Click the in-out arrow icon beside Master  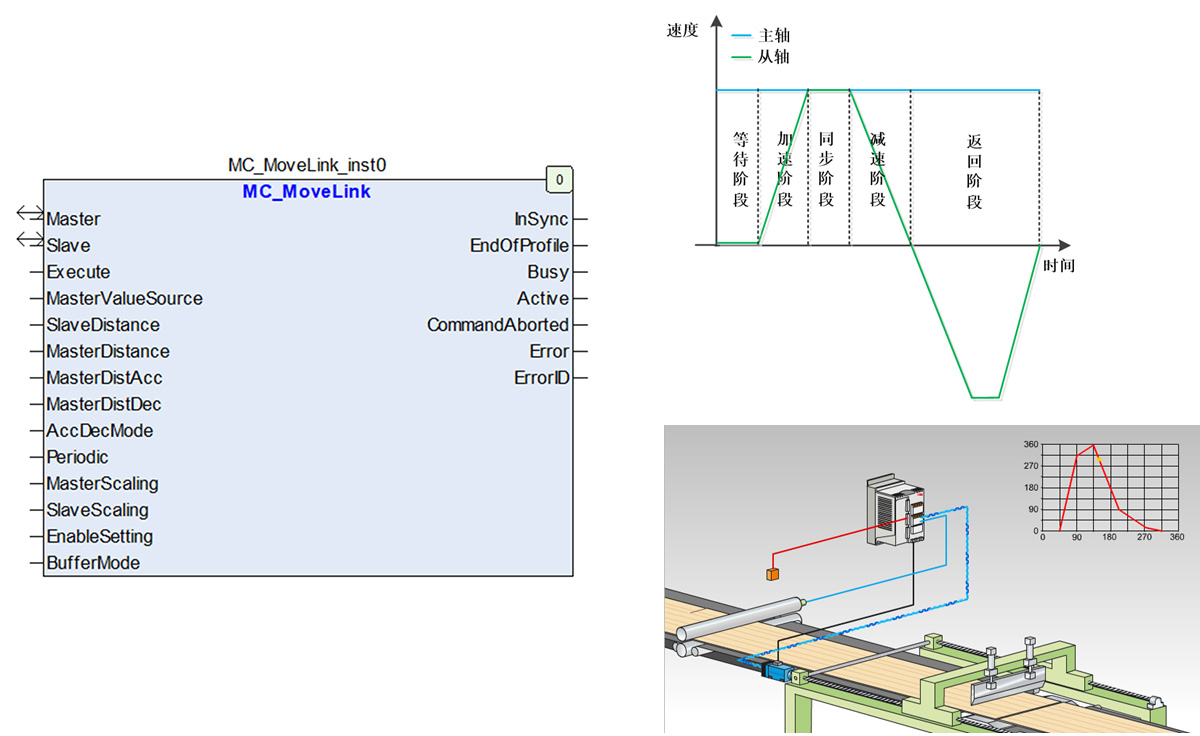30,214
